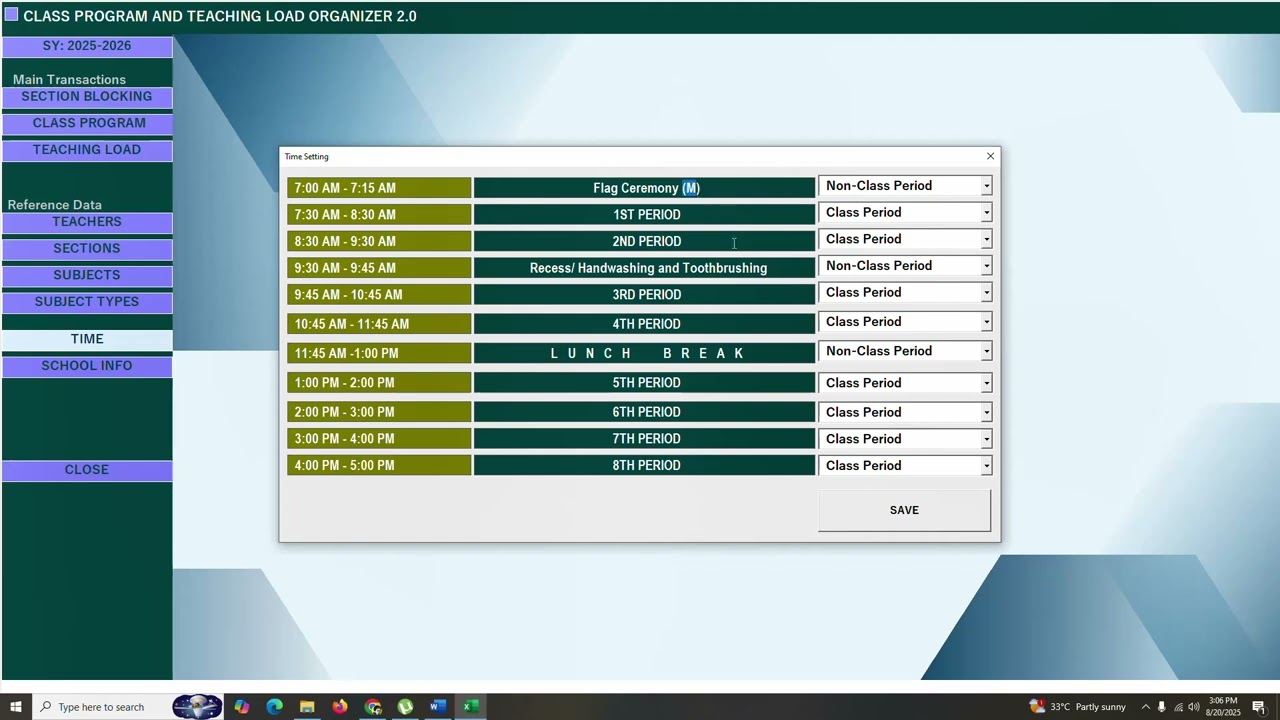Open TEACHERS reference data

pos(87,222)
